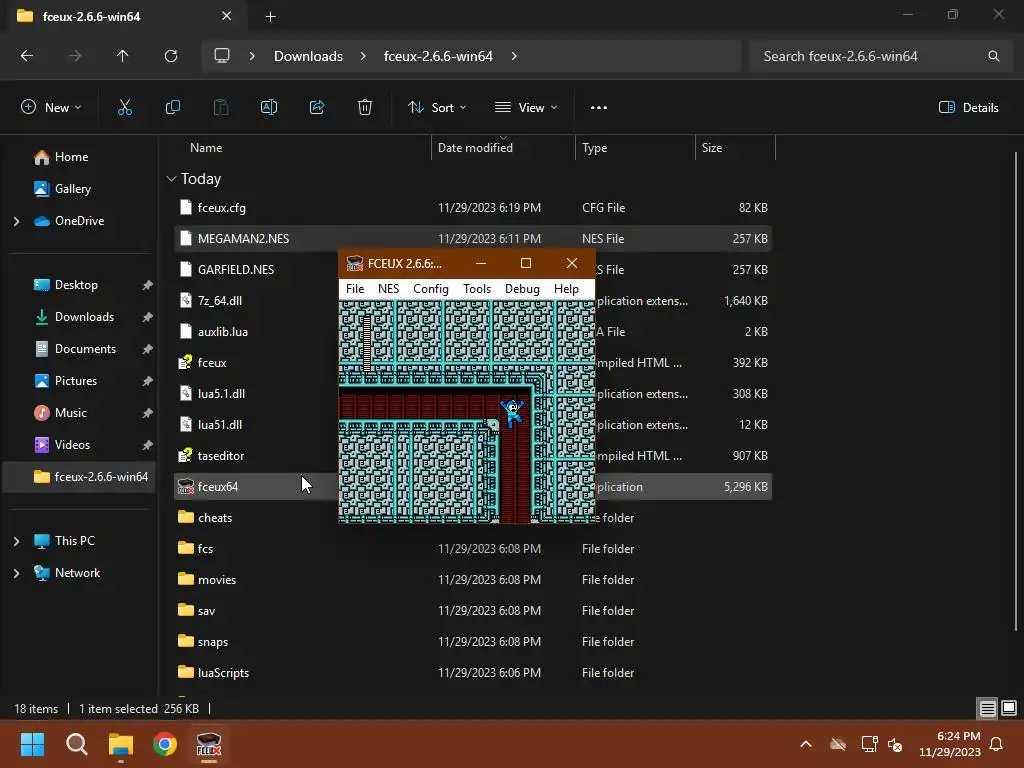Toggle the Details pane button

(968, 108)
